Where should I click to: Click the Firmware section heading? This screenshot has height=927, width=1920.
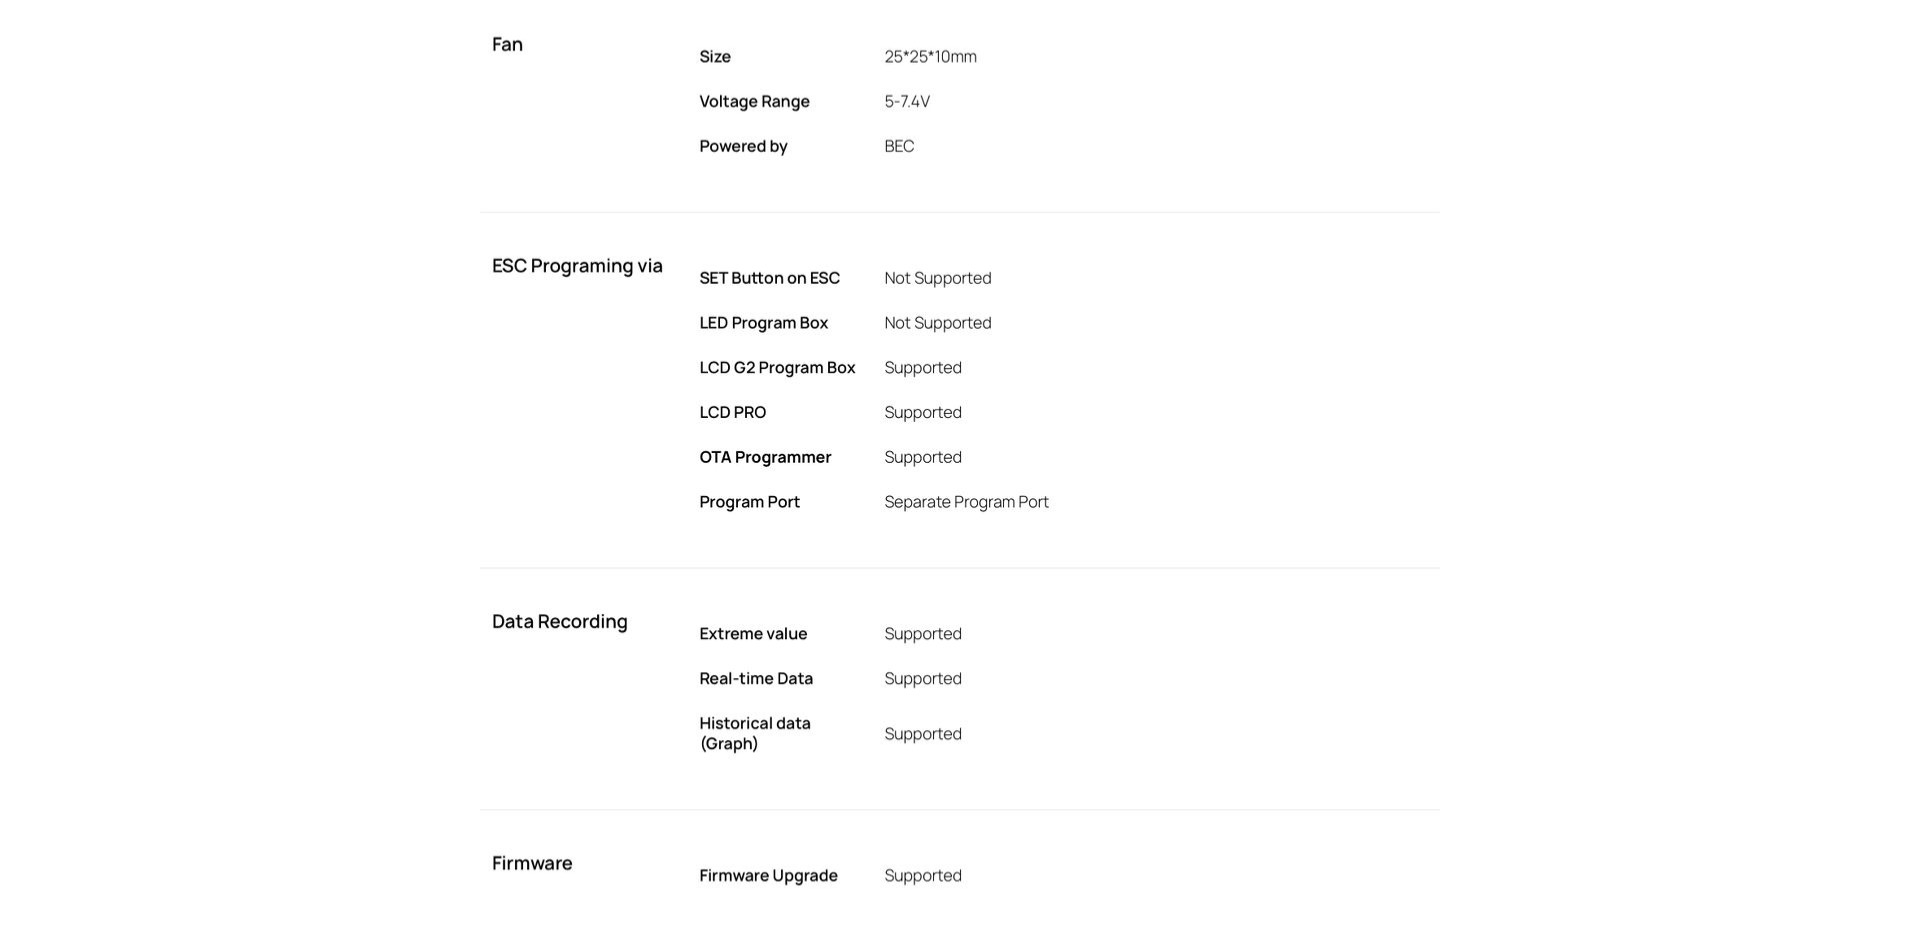pyautogui.click(x=532, y=863)
